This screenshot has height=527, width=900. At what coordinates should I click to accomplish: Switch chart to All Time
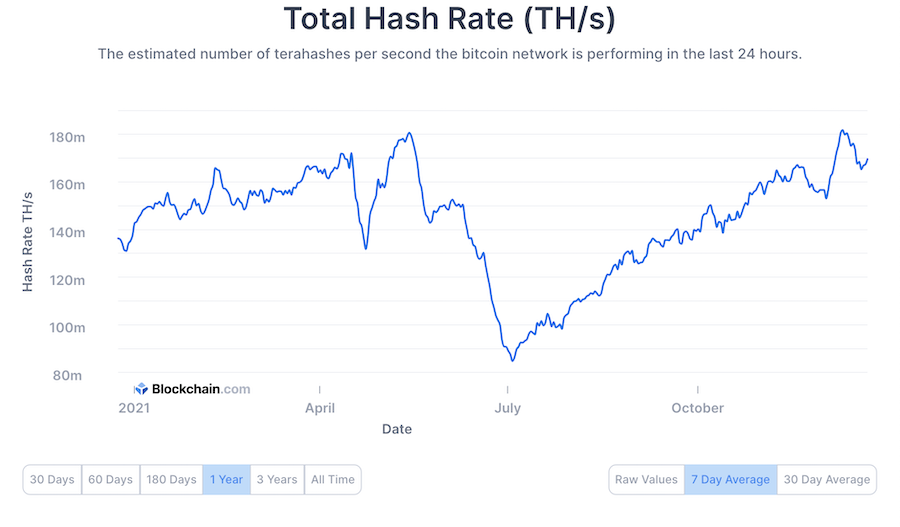click(x=333, y=479)
